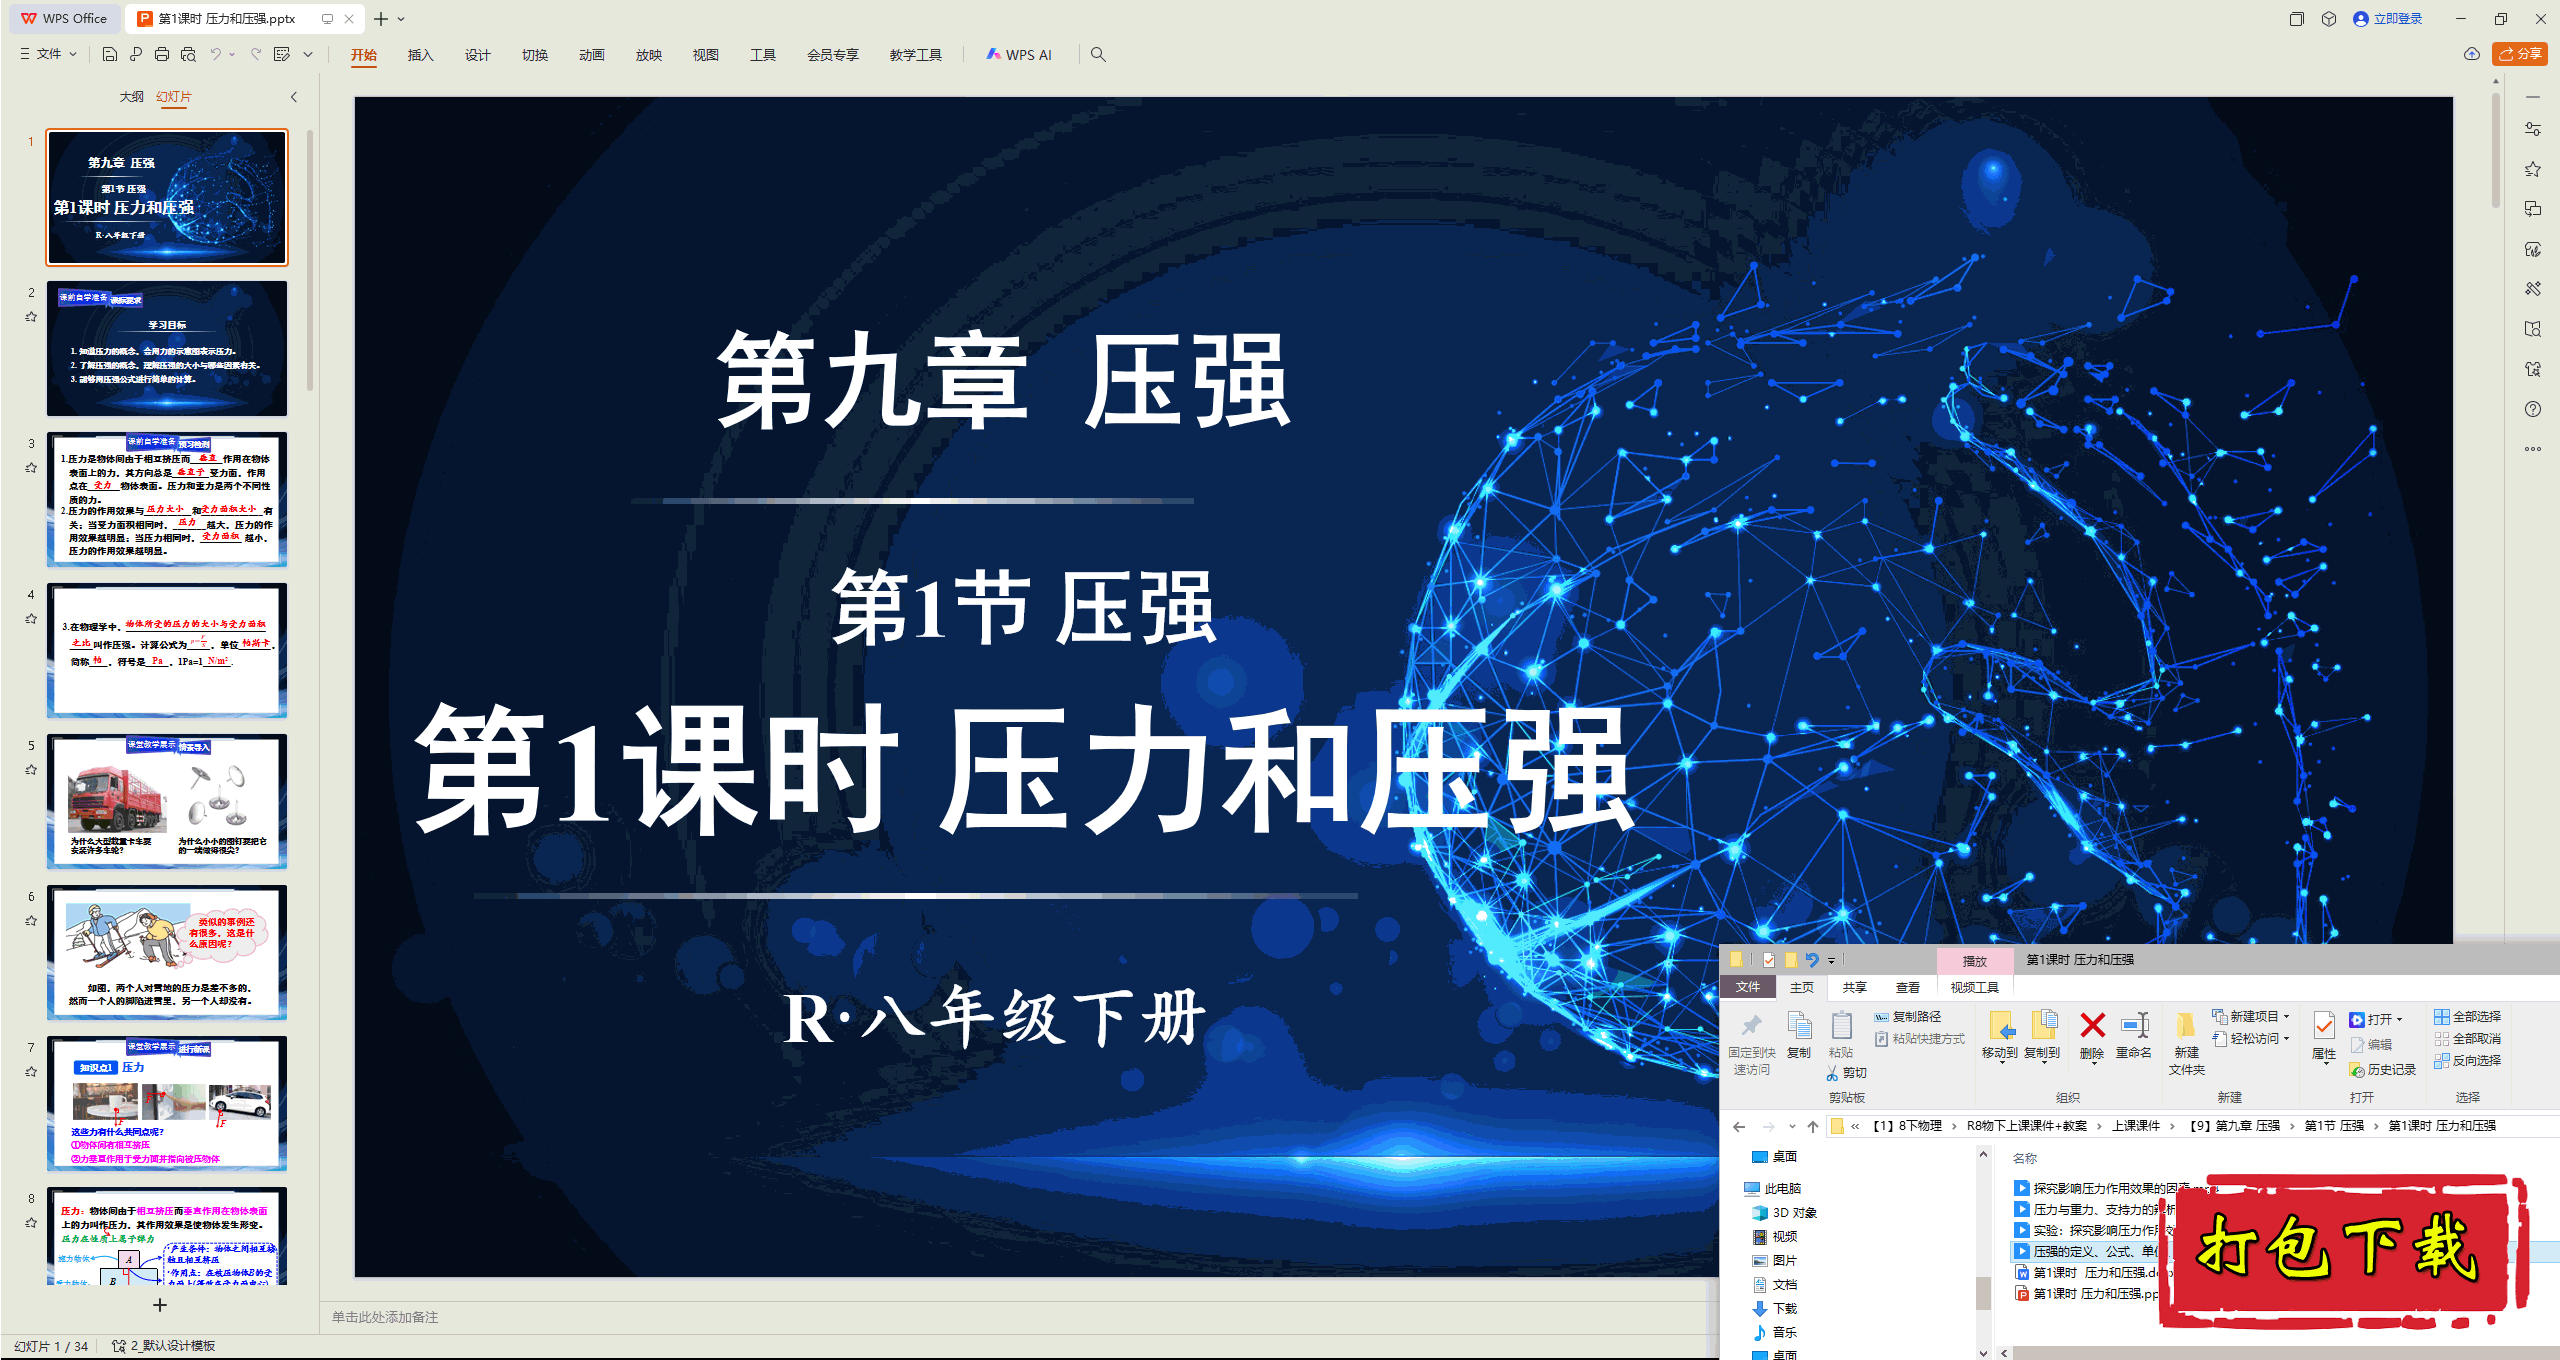
Task: Click the undo icon in Explorer title bar
Action: point(1812,960)
